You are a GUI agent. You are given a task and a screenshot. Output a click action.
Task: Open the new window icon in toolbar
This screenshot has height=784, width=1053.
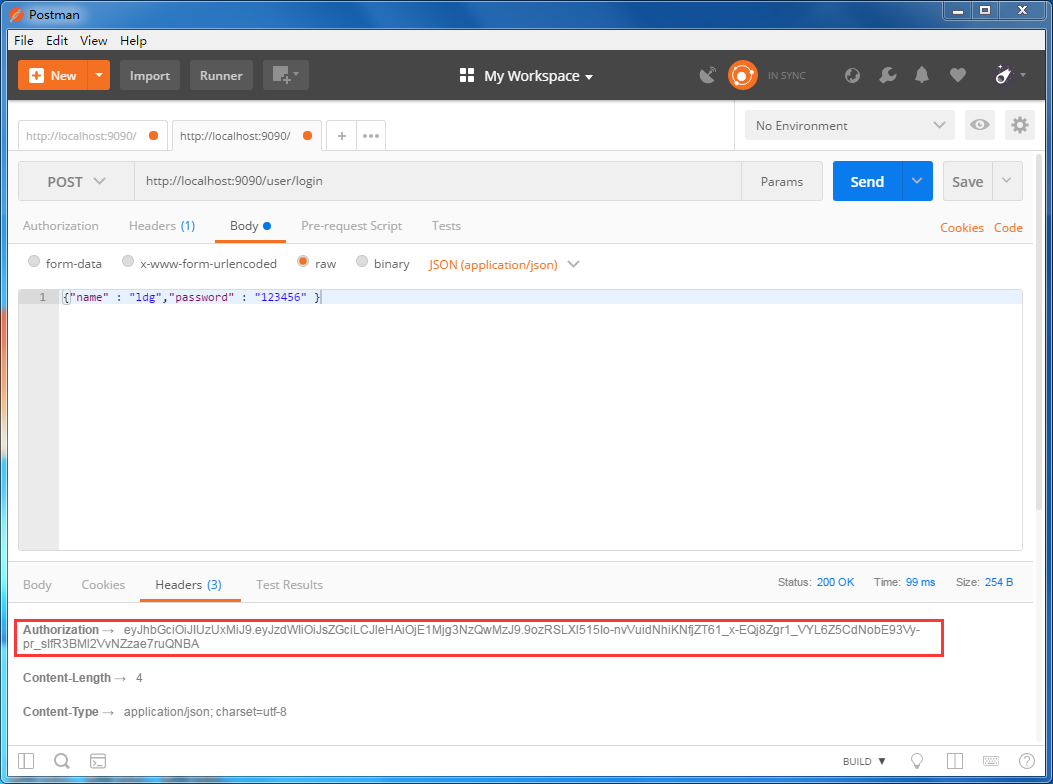pyautogui.click(x=285, y=75)
